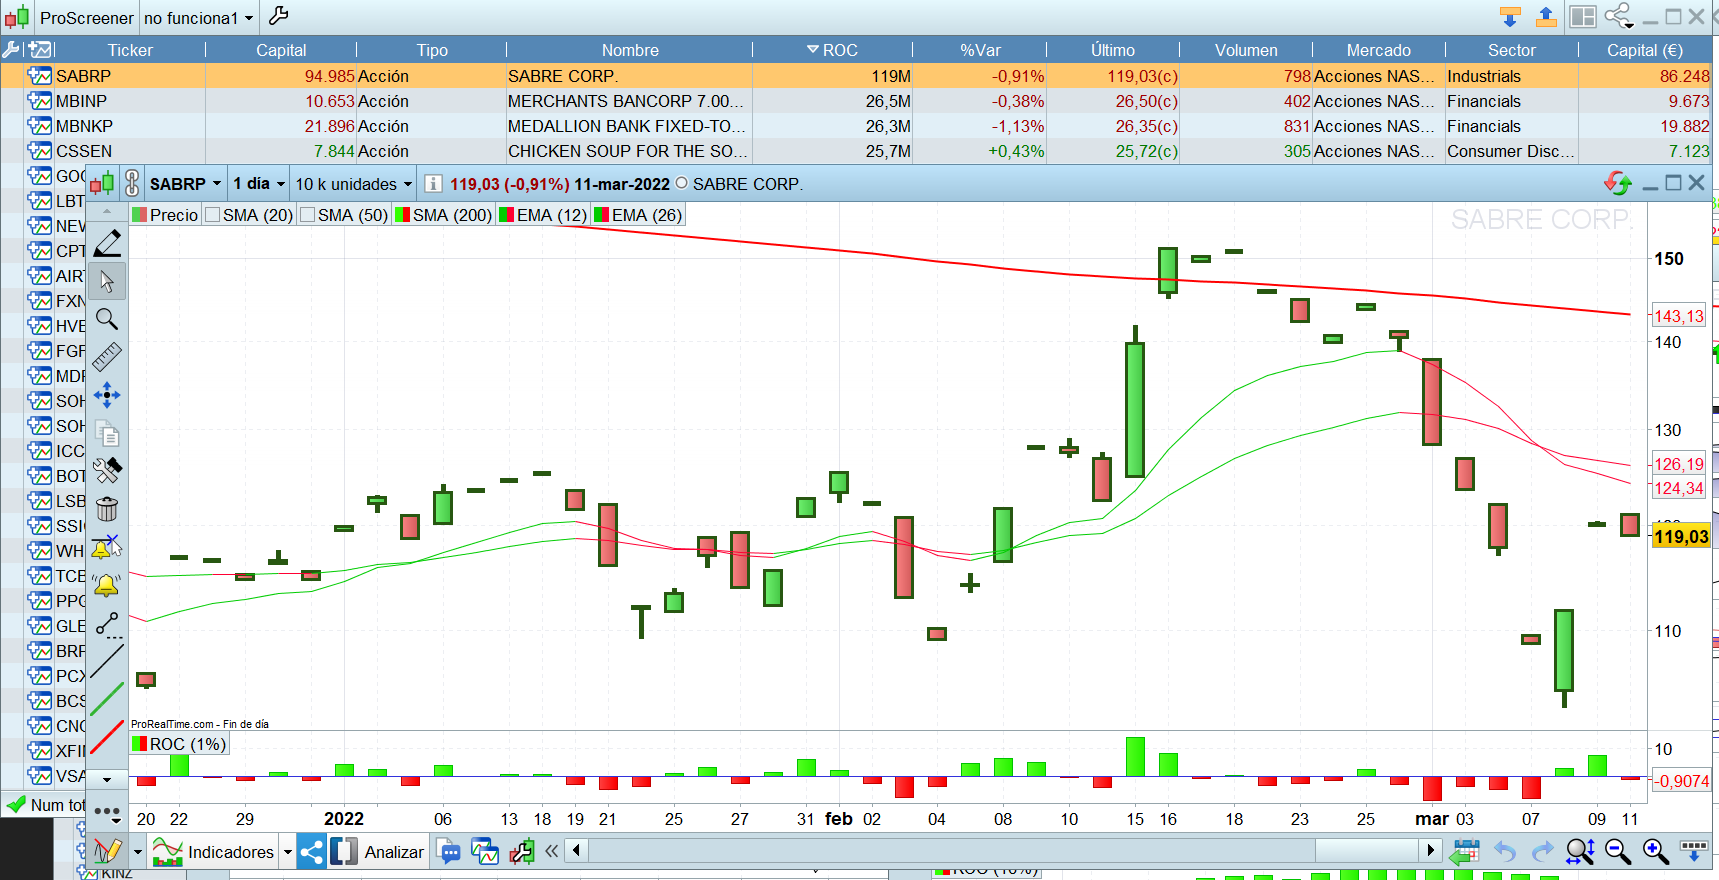The height and width of the screenshot is (880, 1719).
Task: Open the three-dots more options menu
Action: tap(107, 813)
